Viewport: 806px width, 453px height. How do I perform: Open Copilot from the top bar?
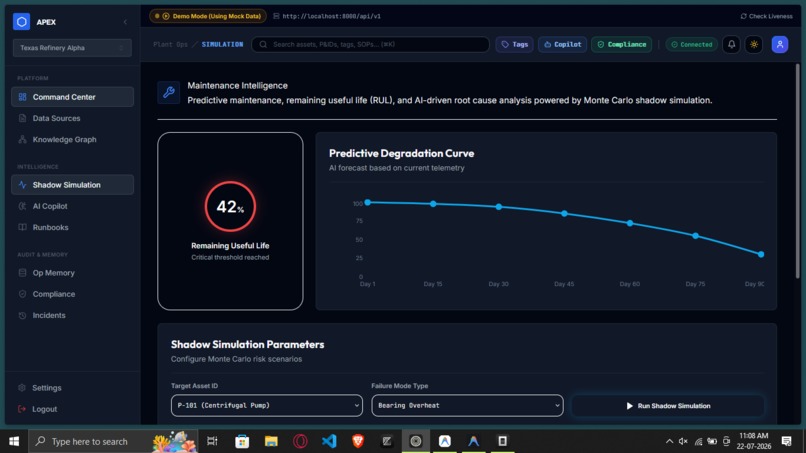tap(562, 44)
